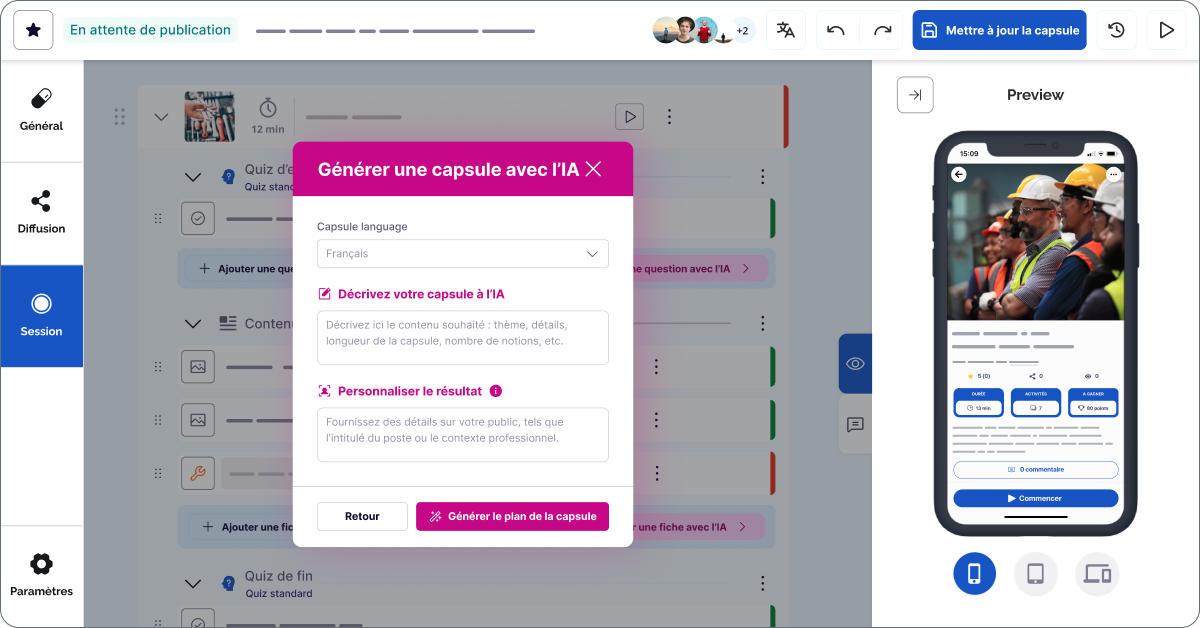Viewport: 1200px width, 628px height.
Task: Open capsule row three-dots menu
Action: [x=670, y=117]
